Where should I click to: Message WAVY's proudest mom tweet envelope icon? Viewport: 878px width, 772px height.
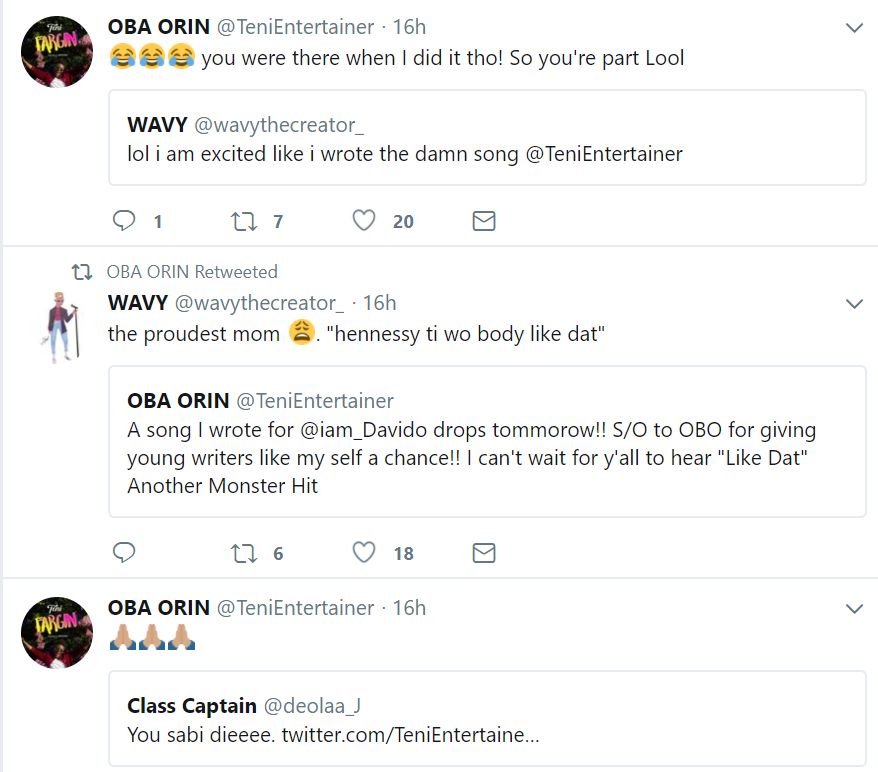[x=484, y=552]
